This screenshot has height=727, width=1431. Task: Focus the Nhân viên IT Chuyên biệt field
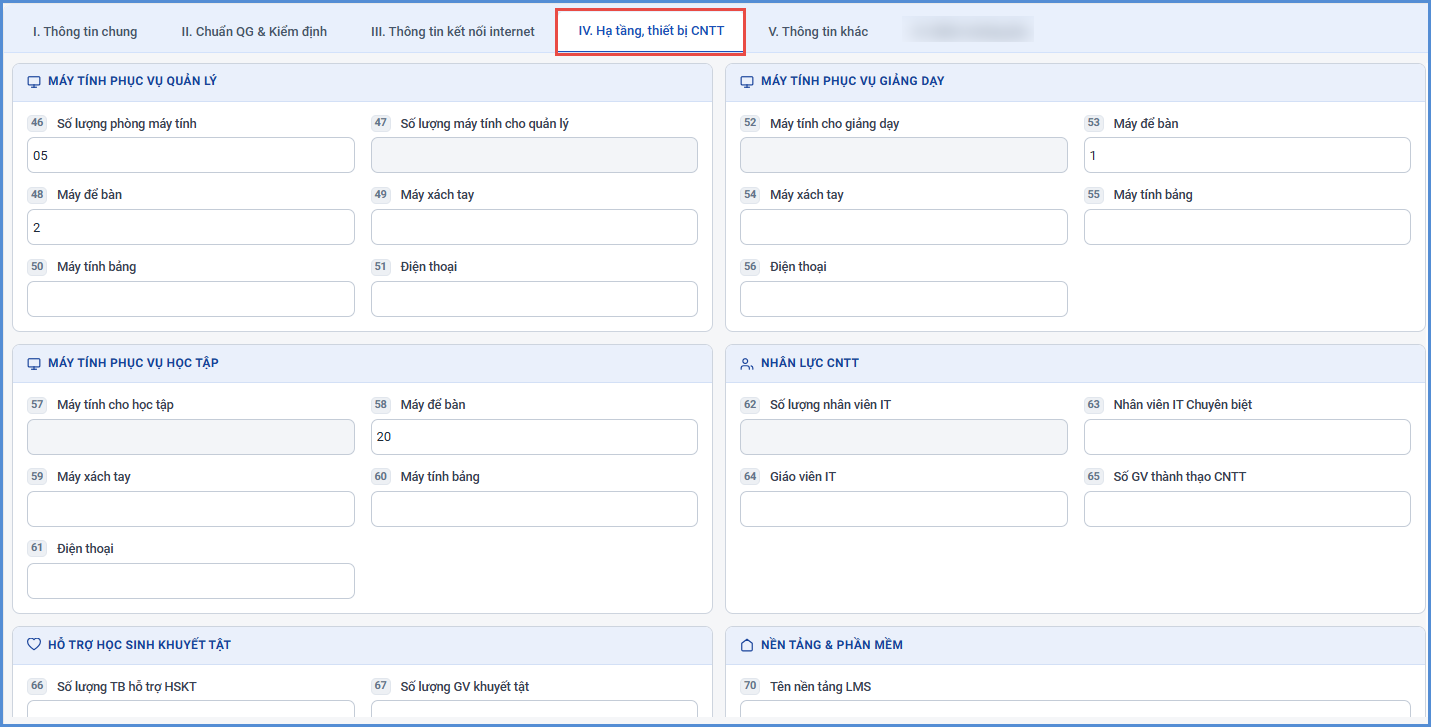pos(1247,437)
